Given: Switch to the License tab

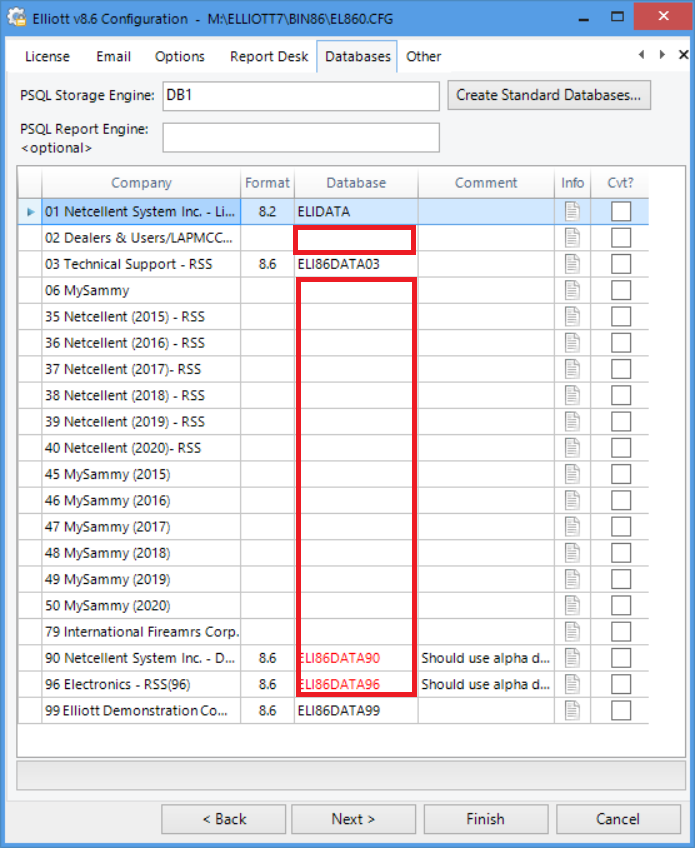Looking at the screenshot, I should 48,56.
